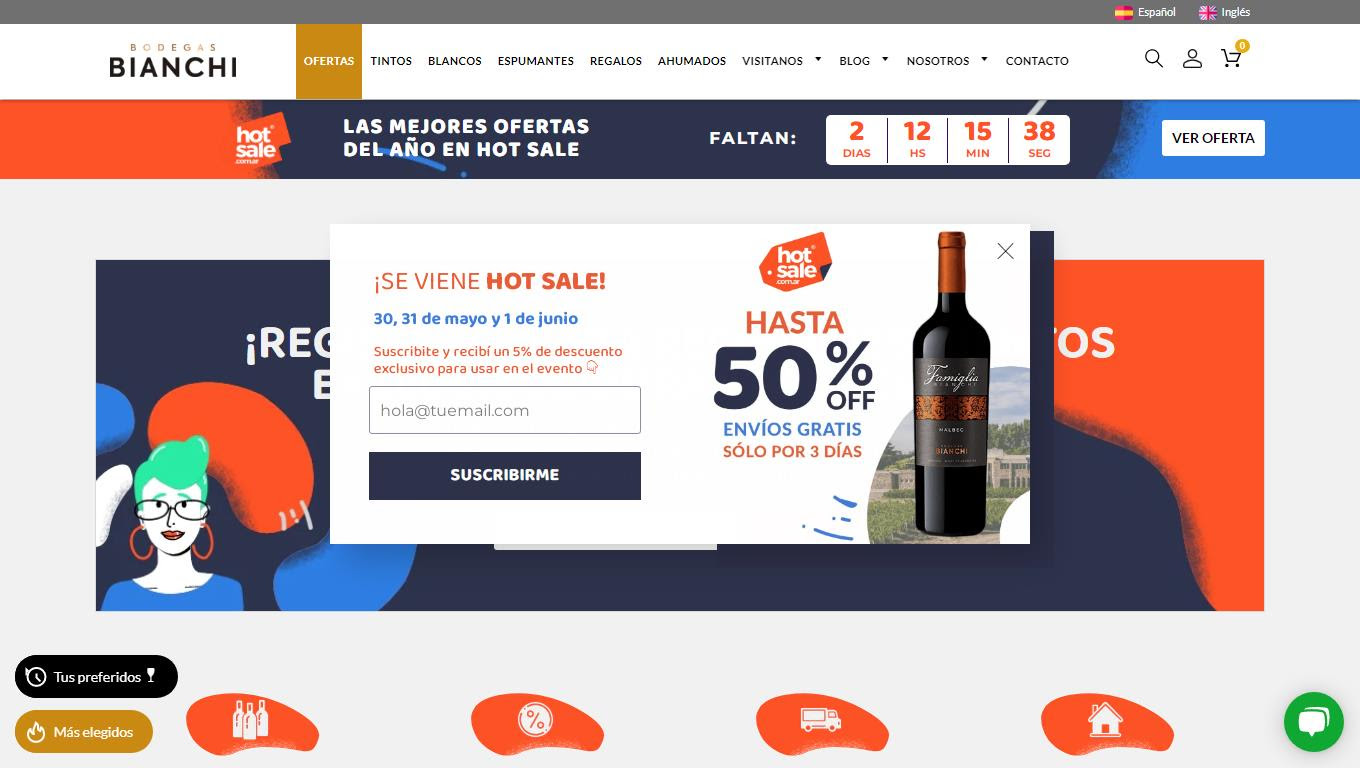Viewport: 1360px width, 768px height.
Task: Click the wine bottles category icon
Action: 251,721
